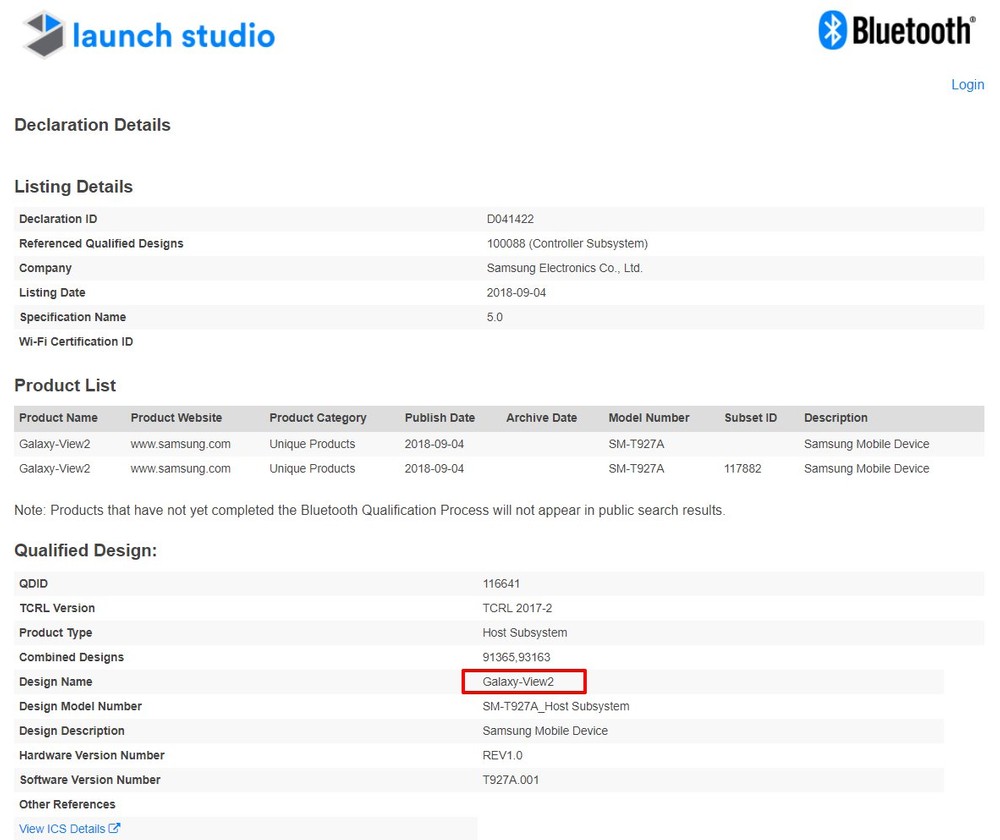Select TCRL Version value TCRL 2017-2

(x=517, y=608)
